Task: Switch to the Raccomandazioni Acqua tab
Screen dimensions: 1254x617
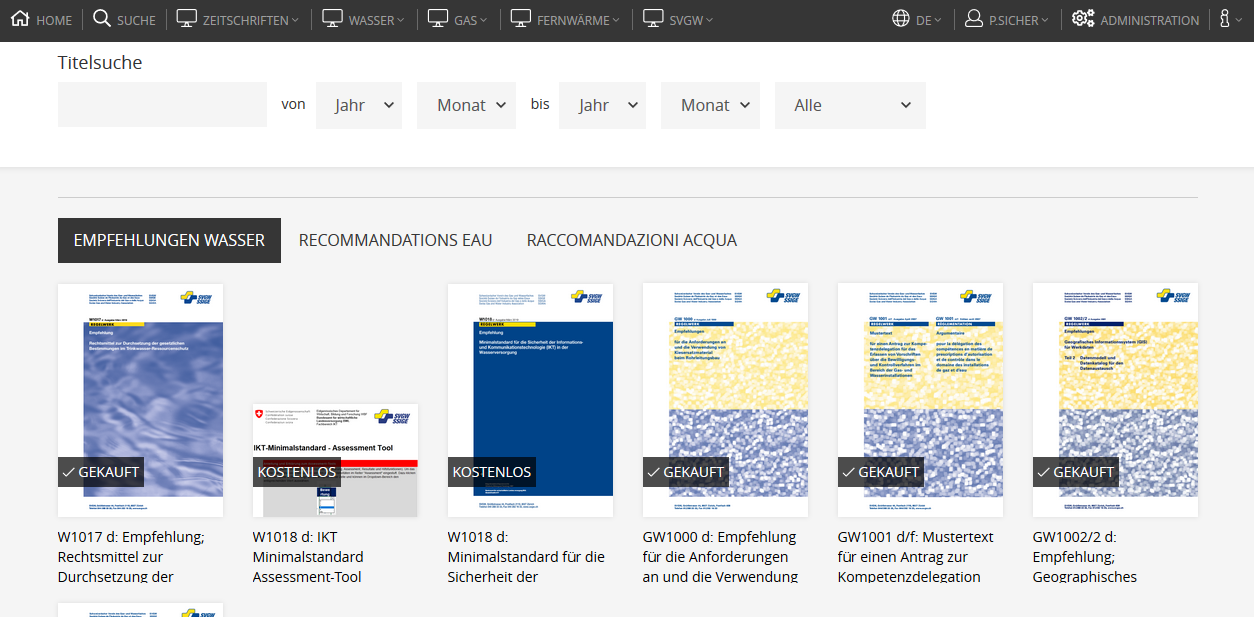Action: coord(631,240)
